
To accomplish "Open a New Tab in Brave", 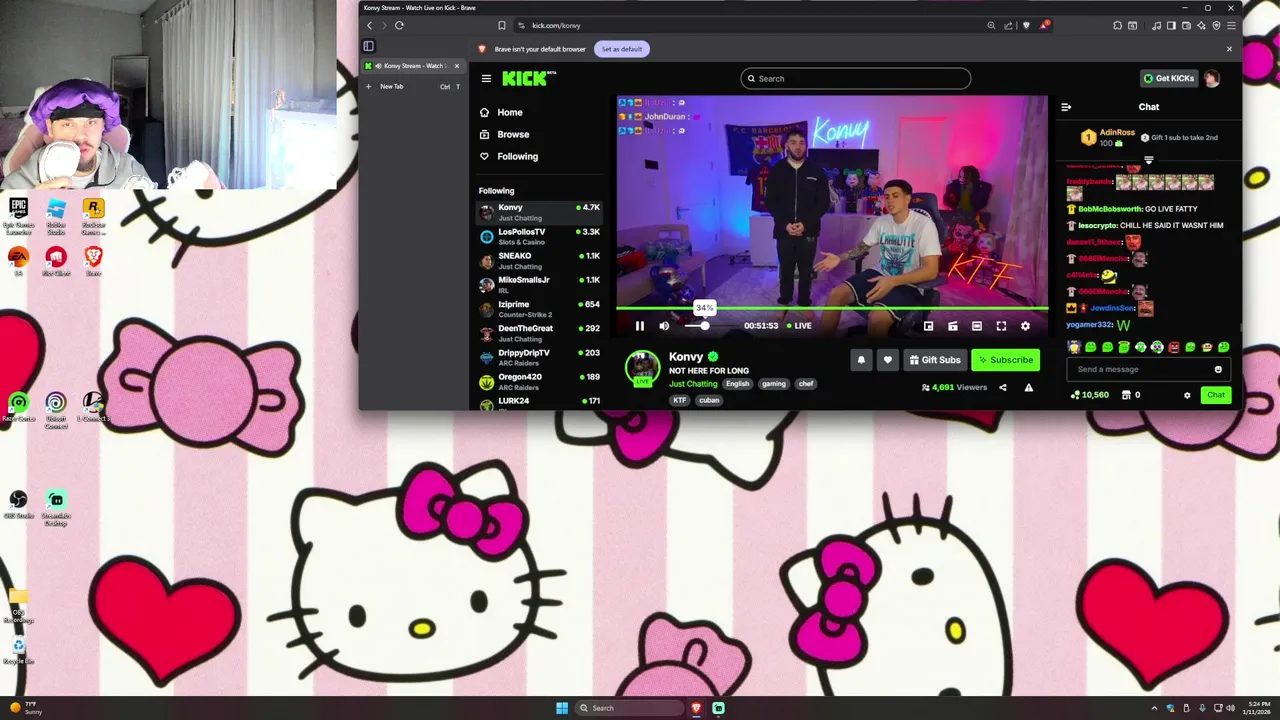I will (x=412, y=87).
